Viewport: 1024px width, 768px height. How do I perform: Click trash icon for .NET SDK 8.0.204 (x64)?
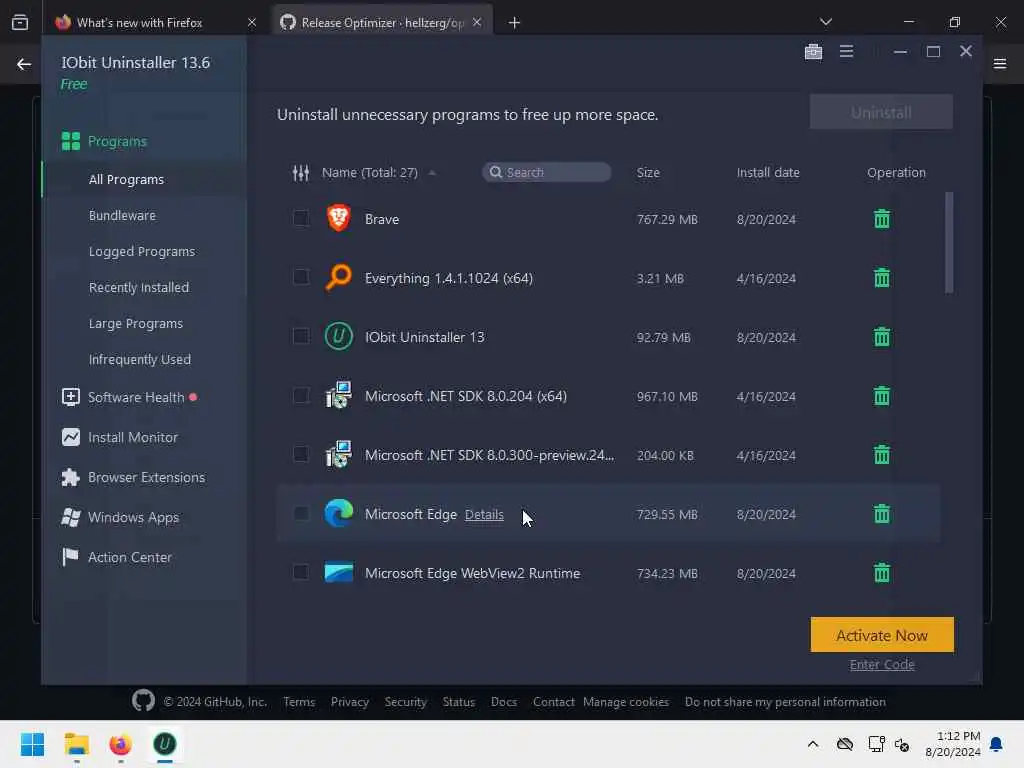coord(882,396)
